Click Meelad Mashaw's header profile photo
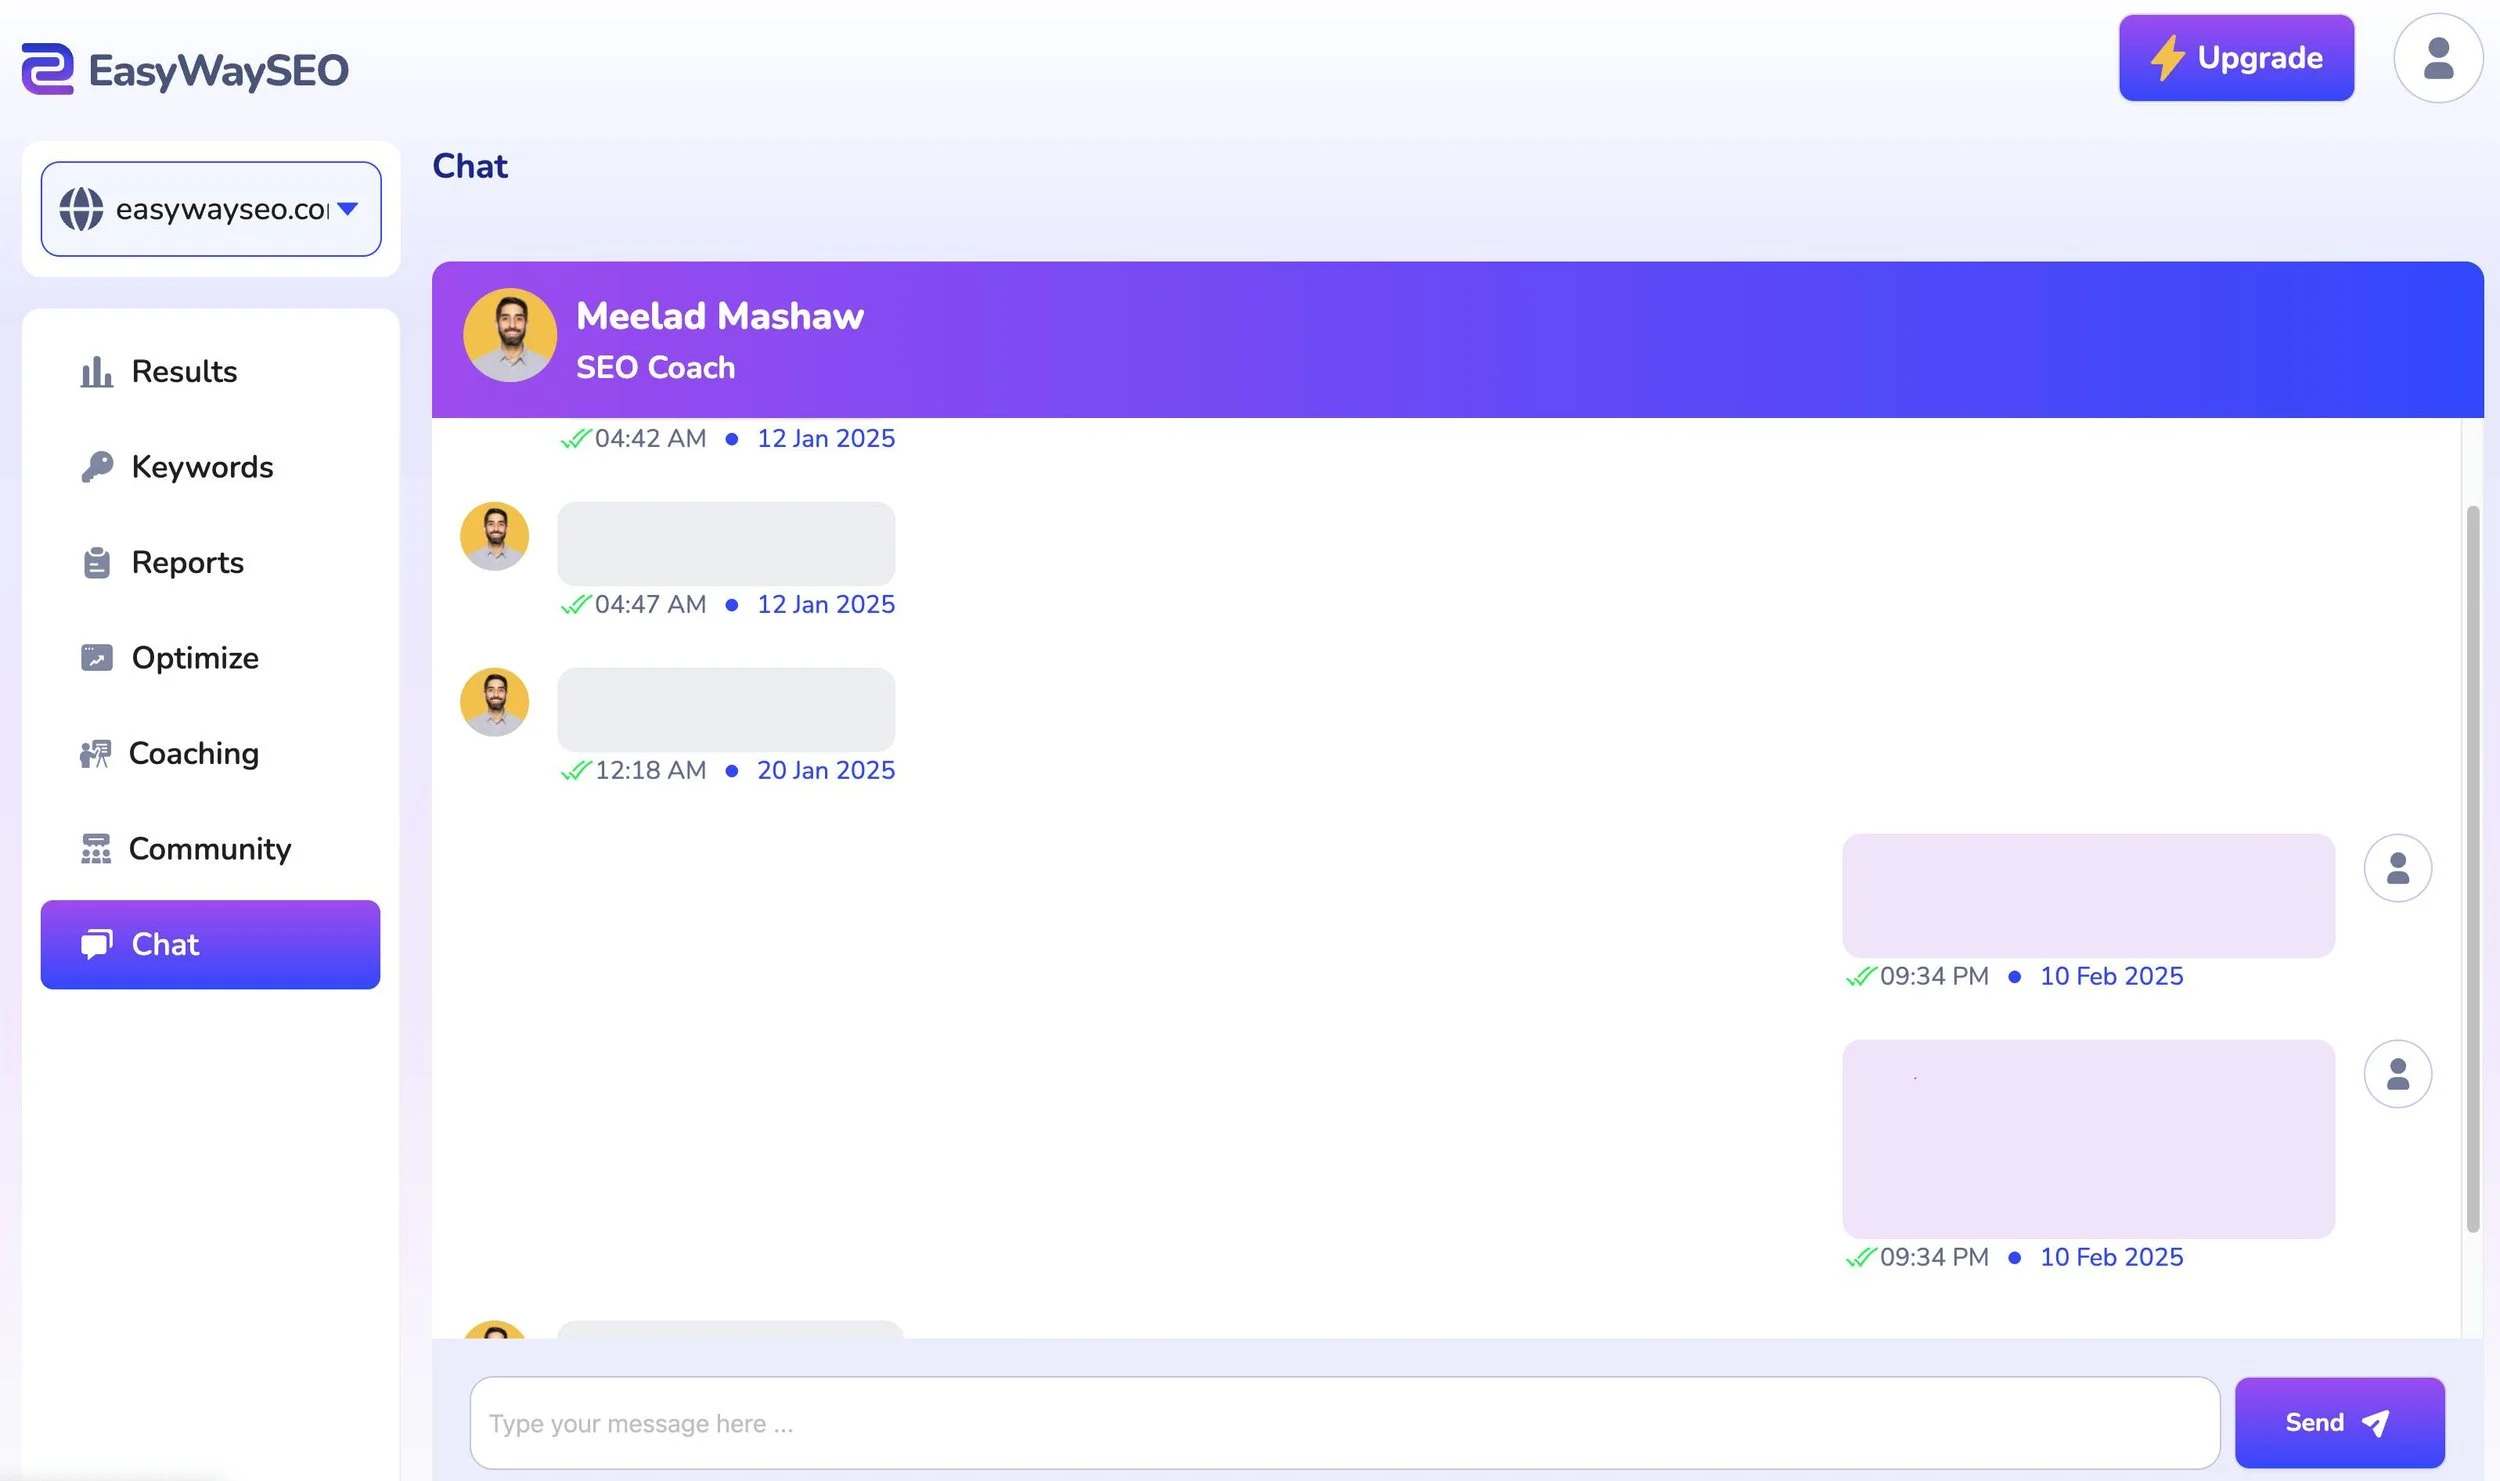The height and width of the screenshot is (1481, 2500). tap(510, 336)
